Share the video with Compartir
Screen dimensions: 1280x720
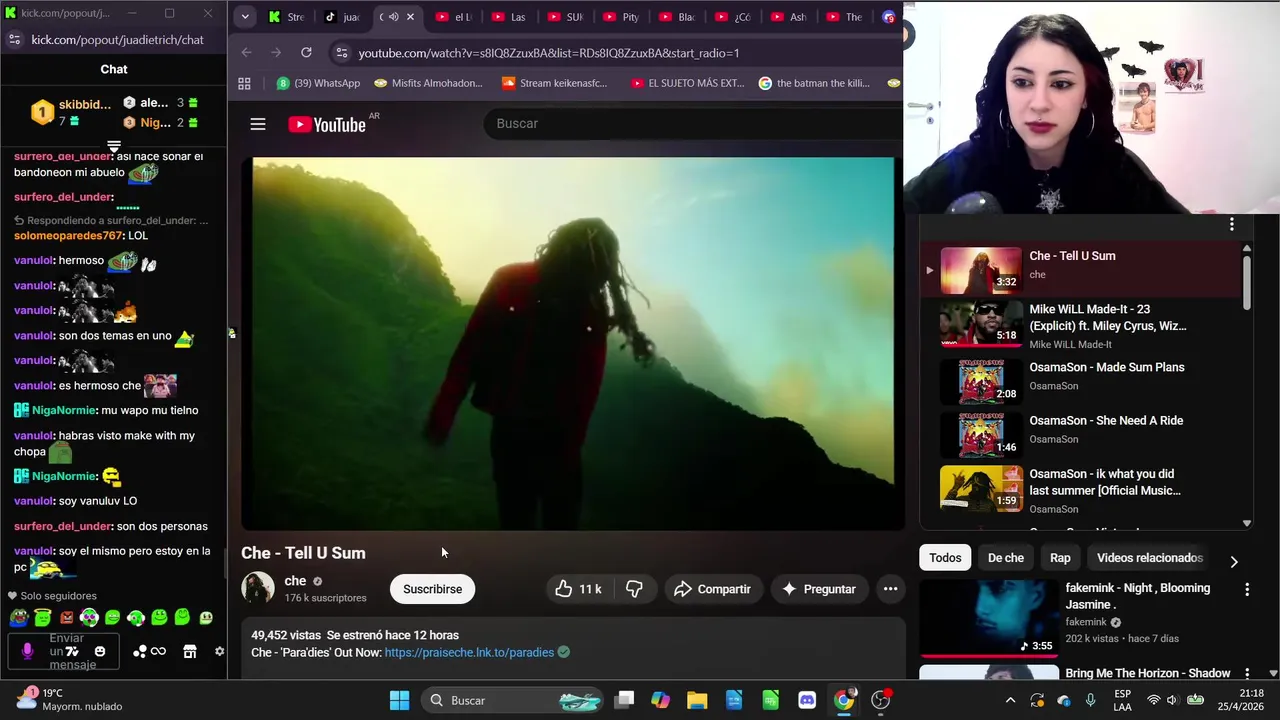[712, 589]
